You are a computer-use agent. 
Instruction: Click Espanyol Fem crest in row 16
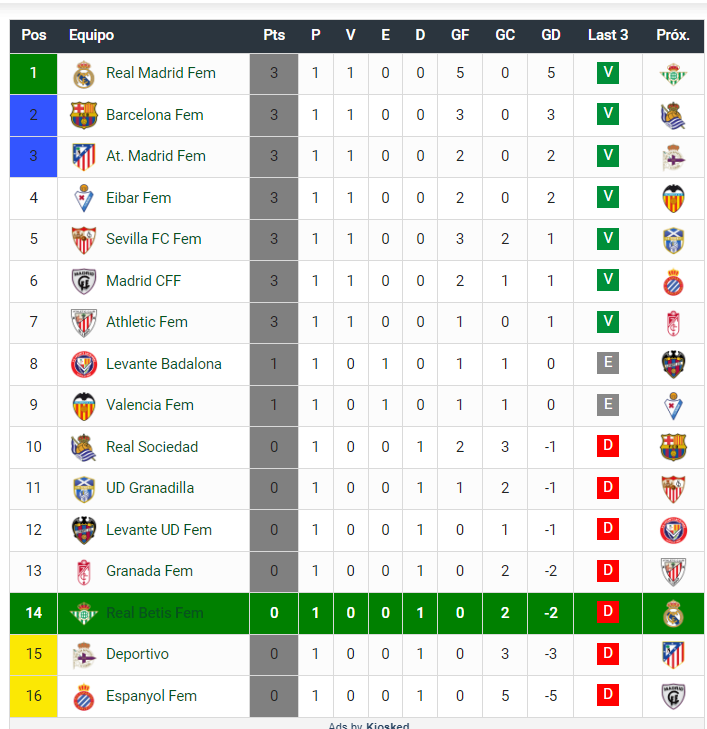[x=84, y=696]
